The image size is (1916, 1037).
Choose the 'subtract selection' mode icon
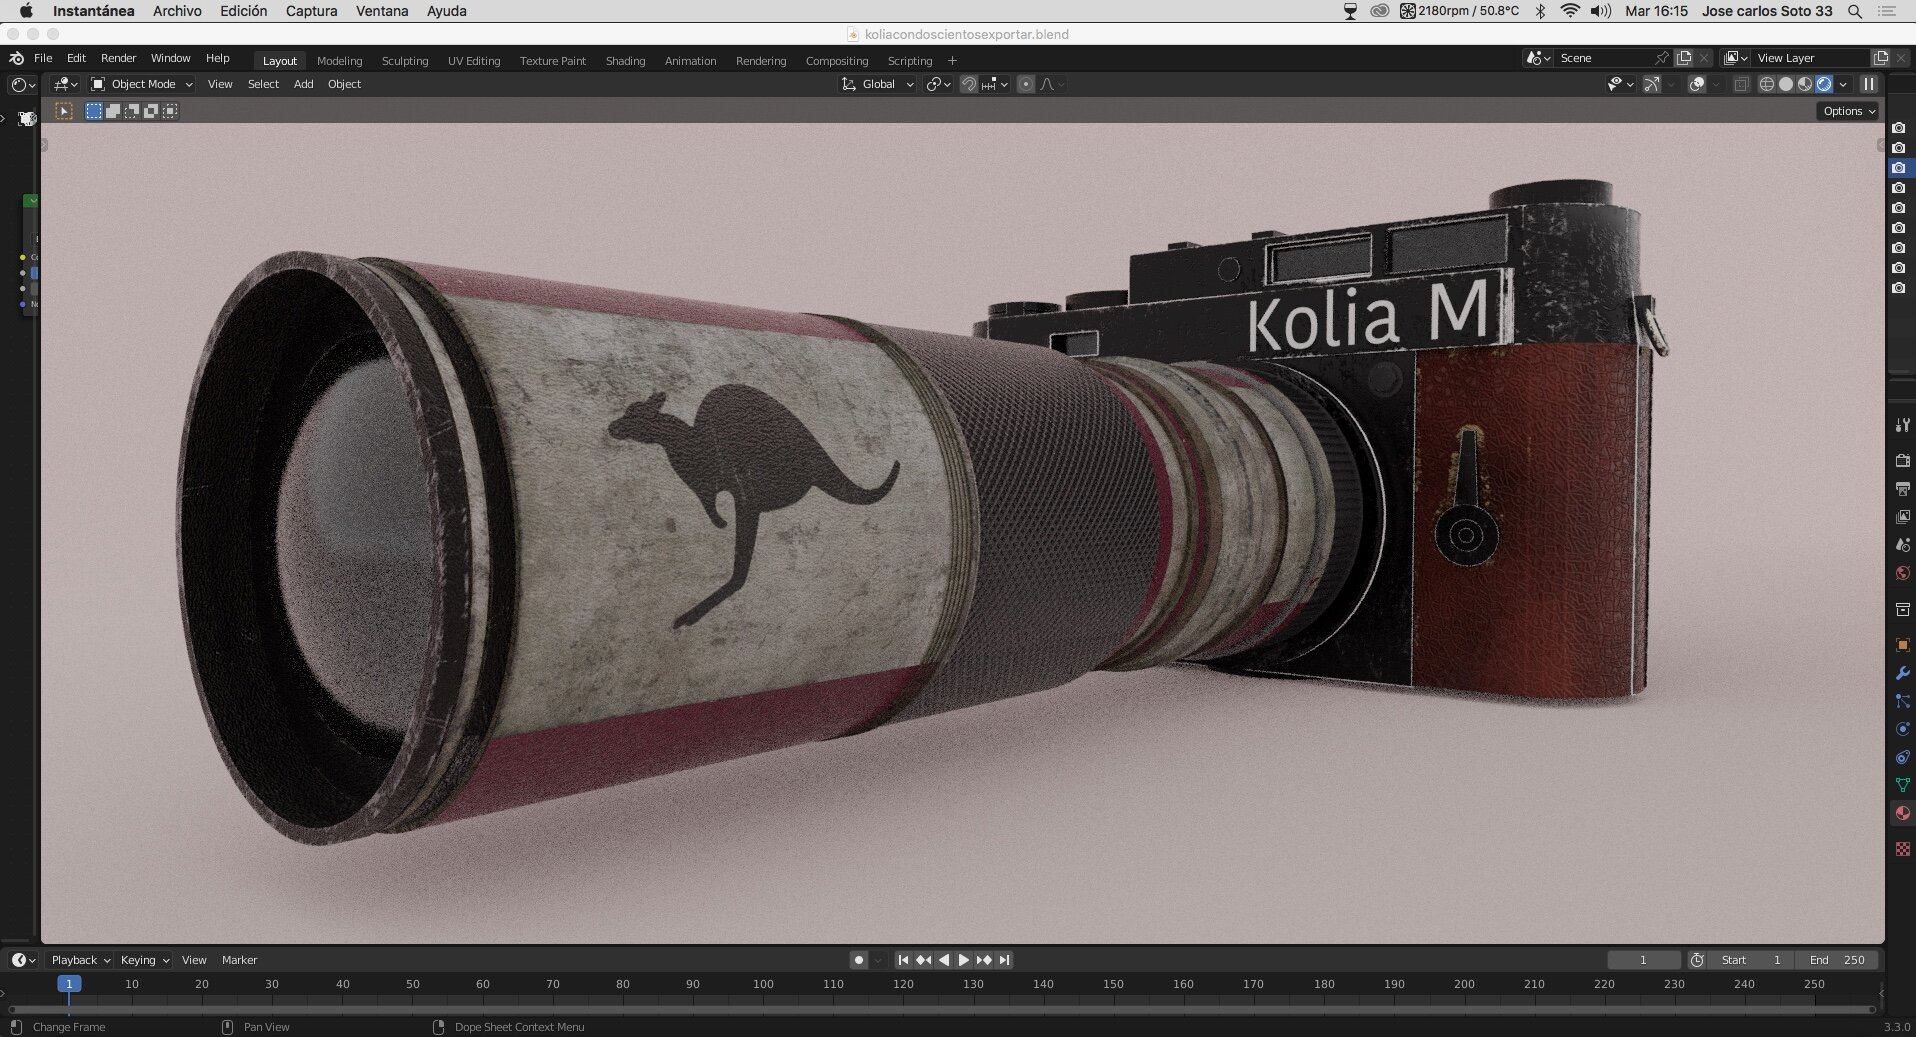click(132, 111)
